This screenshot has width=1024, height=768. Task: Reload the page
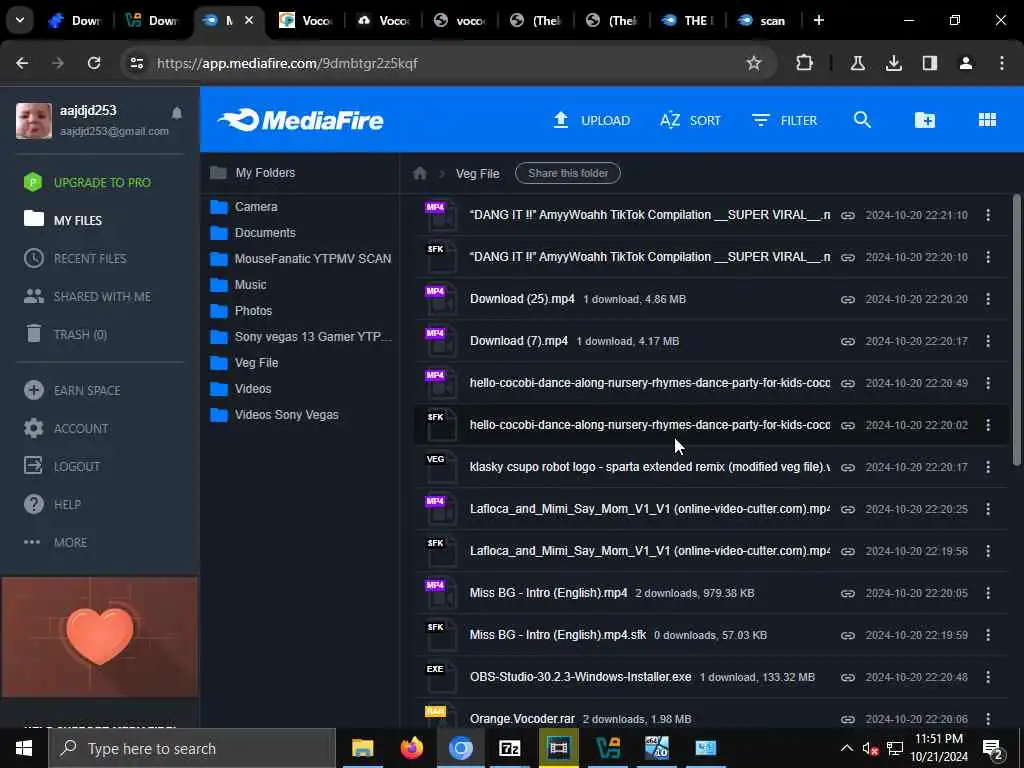(x=94, y=63)
